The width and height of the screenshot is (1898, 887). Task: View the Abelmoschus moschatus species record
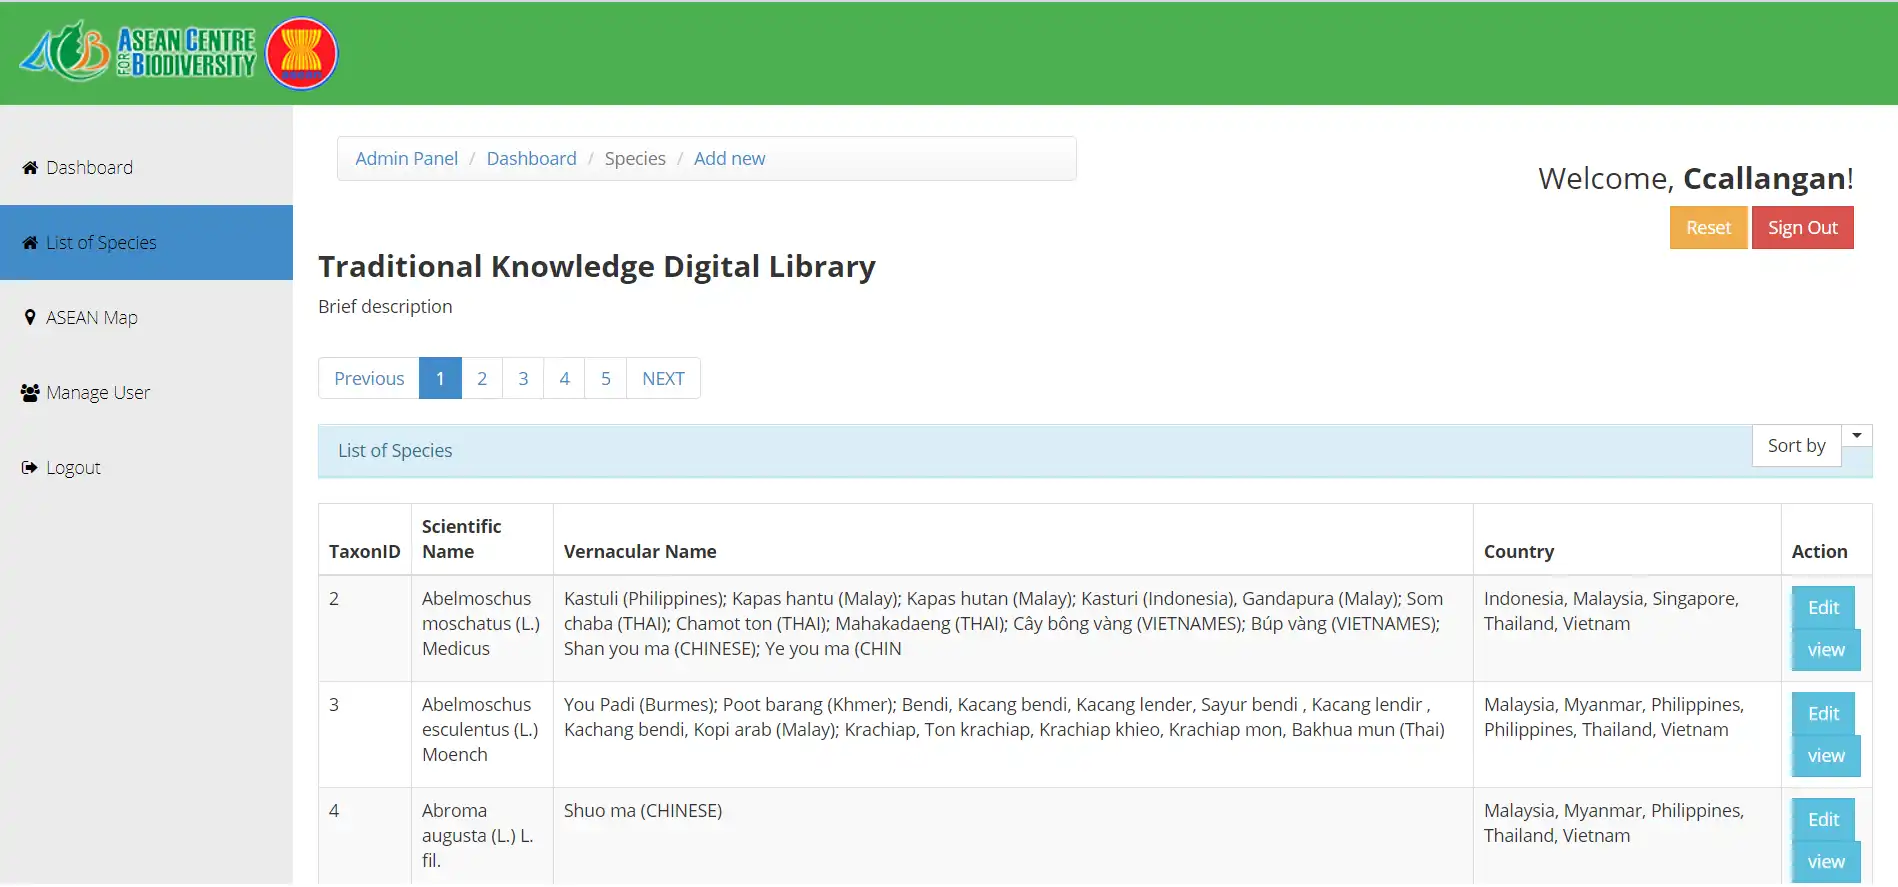[1826, 650]
